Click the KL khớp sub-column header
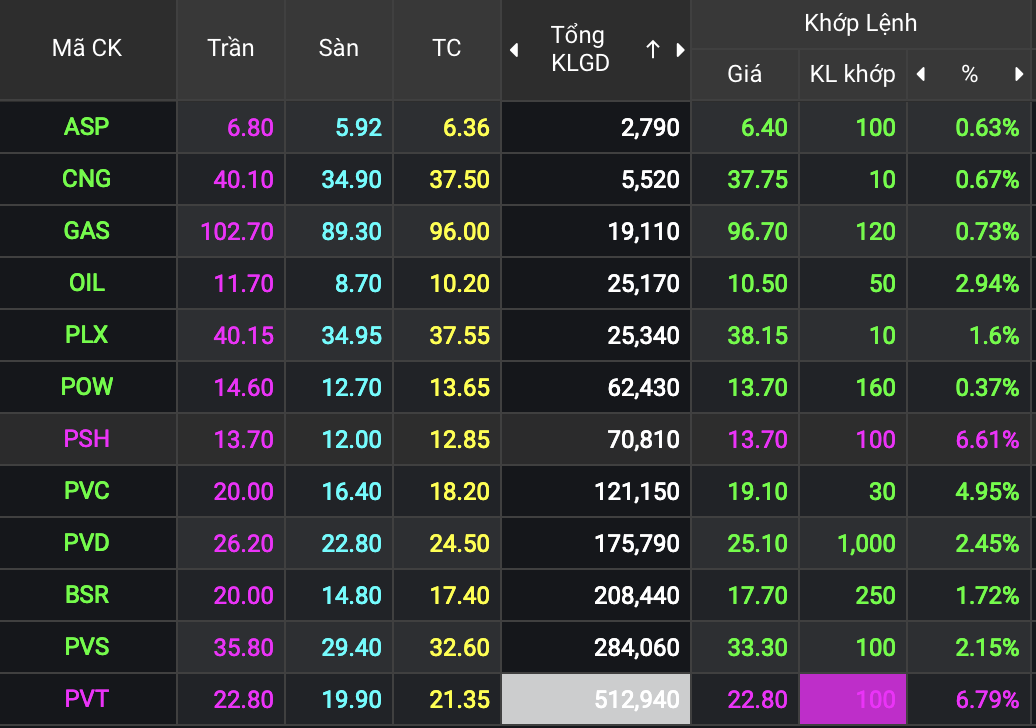Viewport: 1036px width, 728px height. pyautogui.click(x=852, y=74)
